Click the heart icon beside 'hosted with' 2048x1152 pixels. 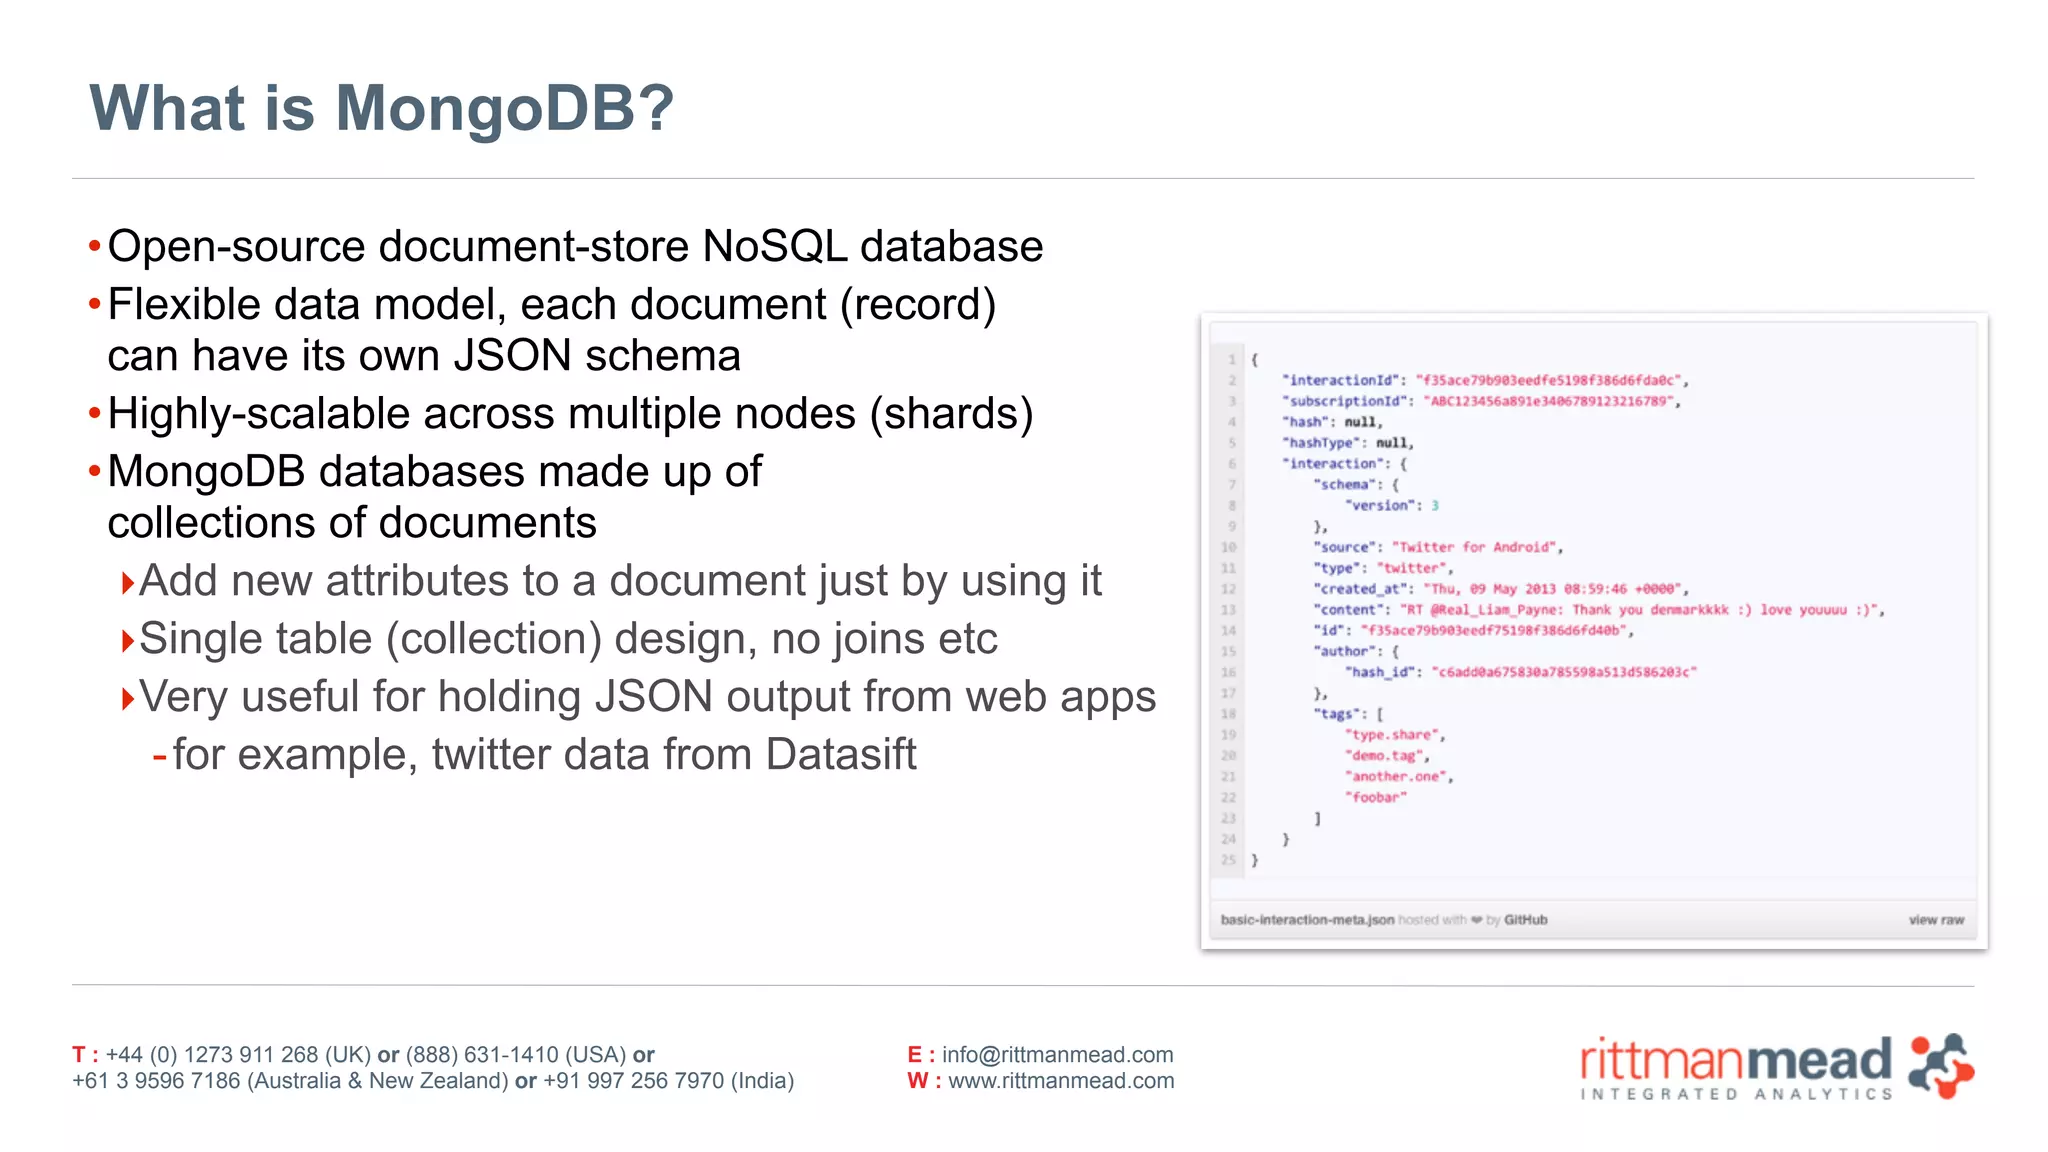[x=1476, y=920]
